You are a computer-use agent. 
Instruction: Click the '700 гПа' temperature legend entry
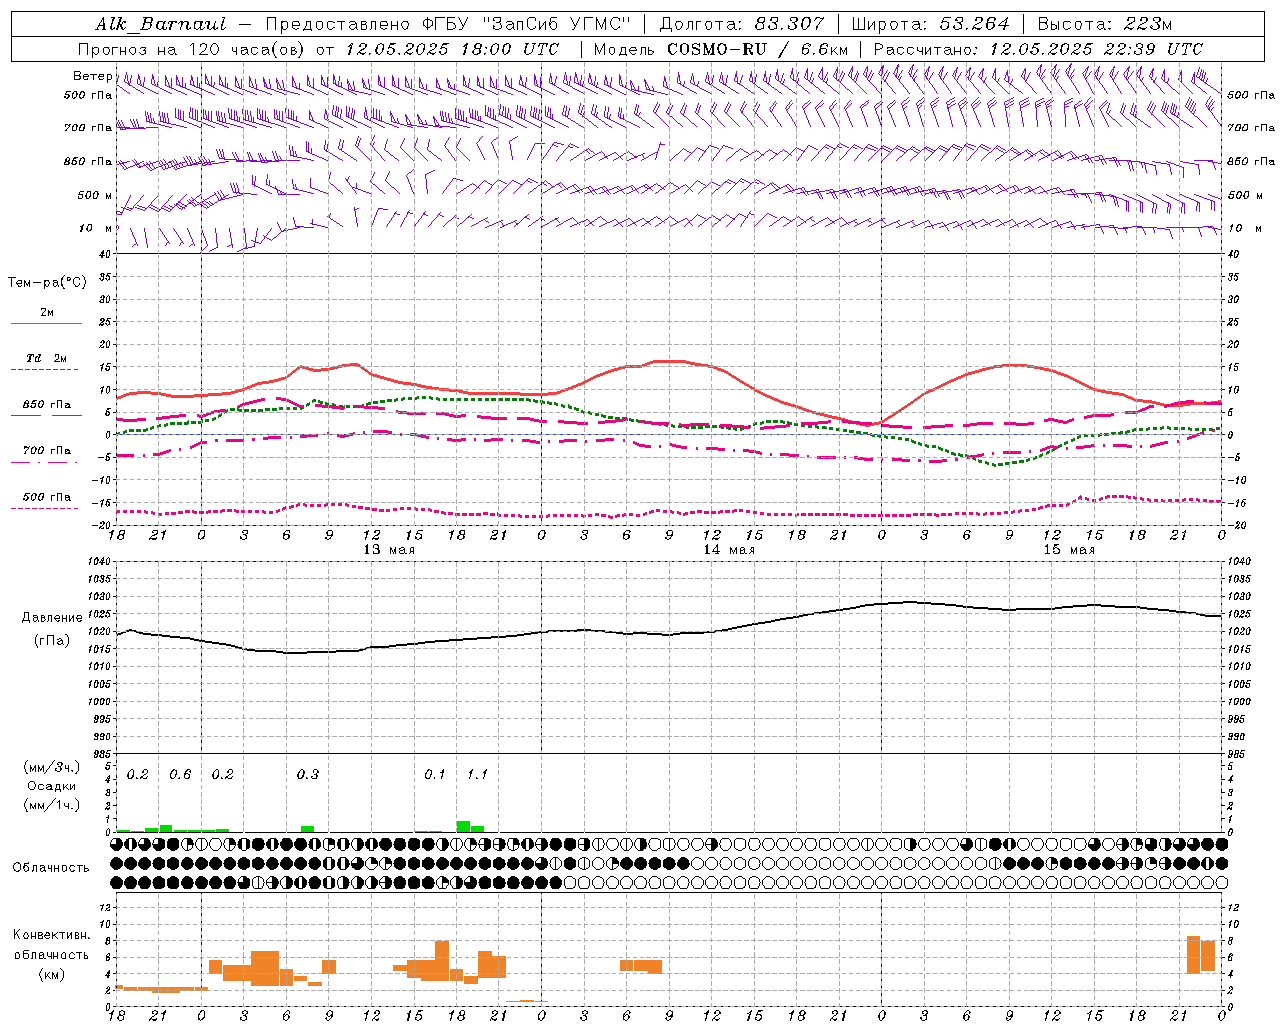pyautogui.click(x=47, y=450)
